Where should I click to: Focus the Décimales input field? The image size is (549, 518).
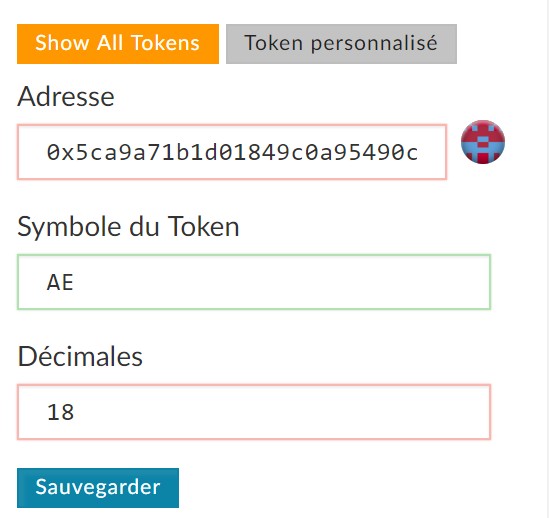tap(254, 412)
